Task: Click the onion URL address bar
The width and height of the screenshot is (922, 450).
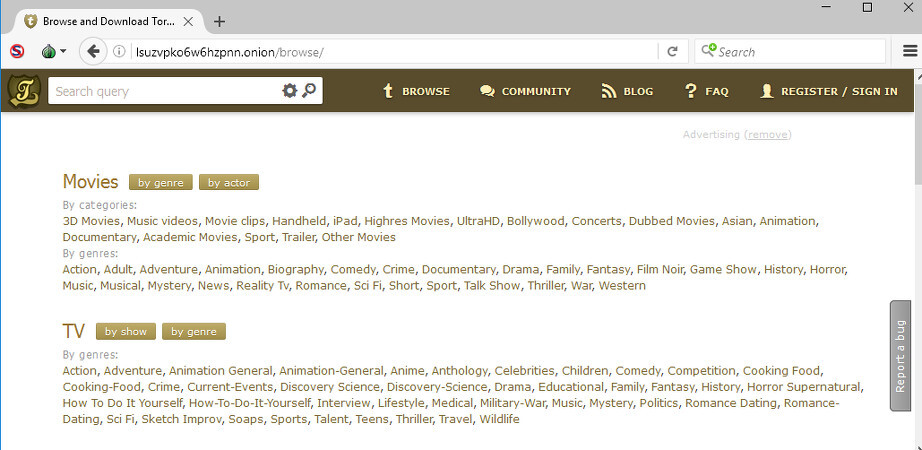Action: [x=394, y=52]
